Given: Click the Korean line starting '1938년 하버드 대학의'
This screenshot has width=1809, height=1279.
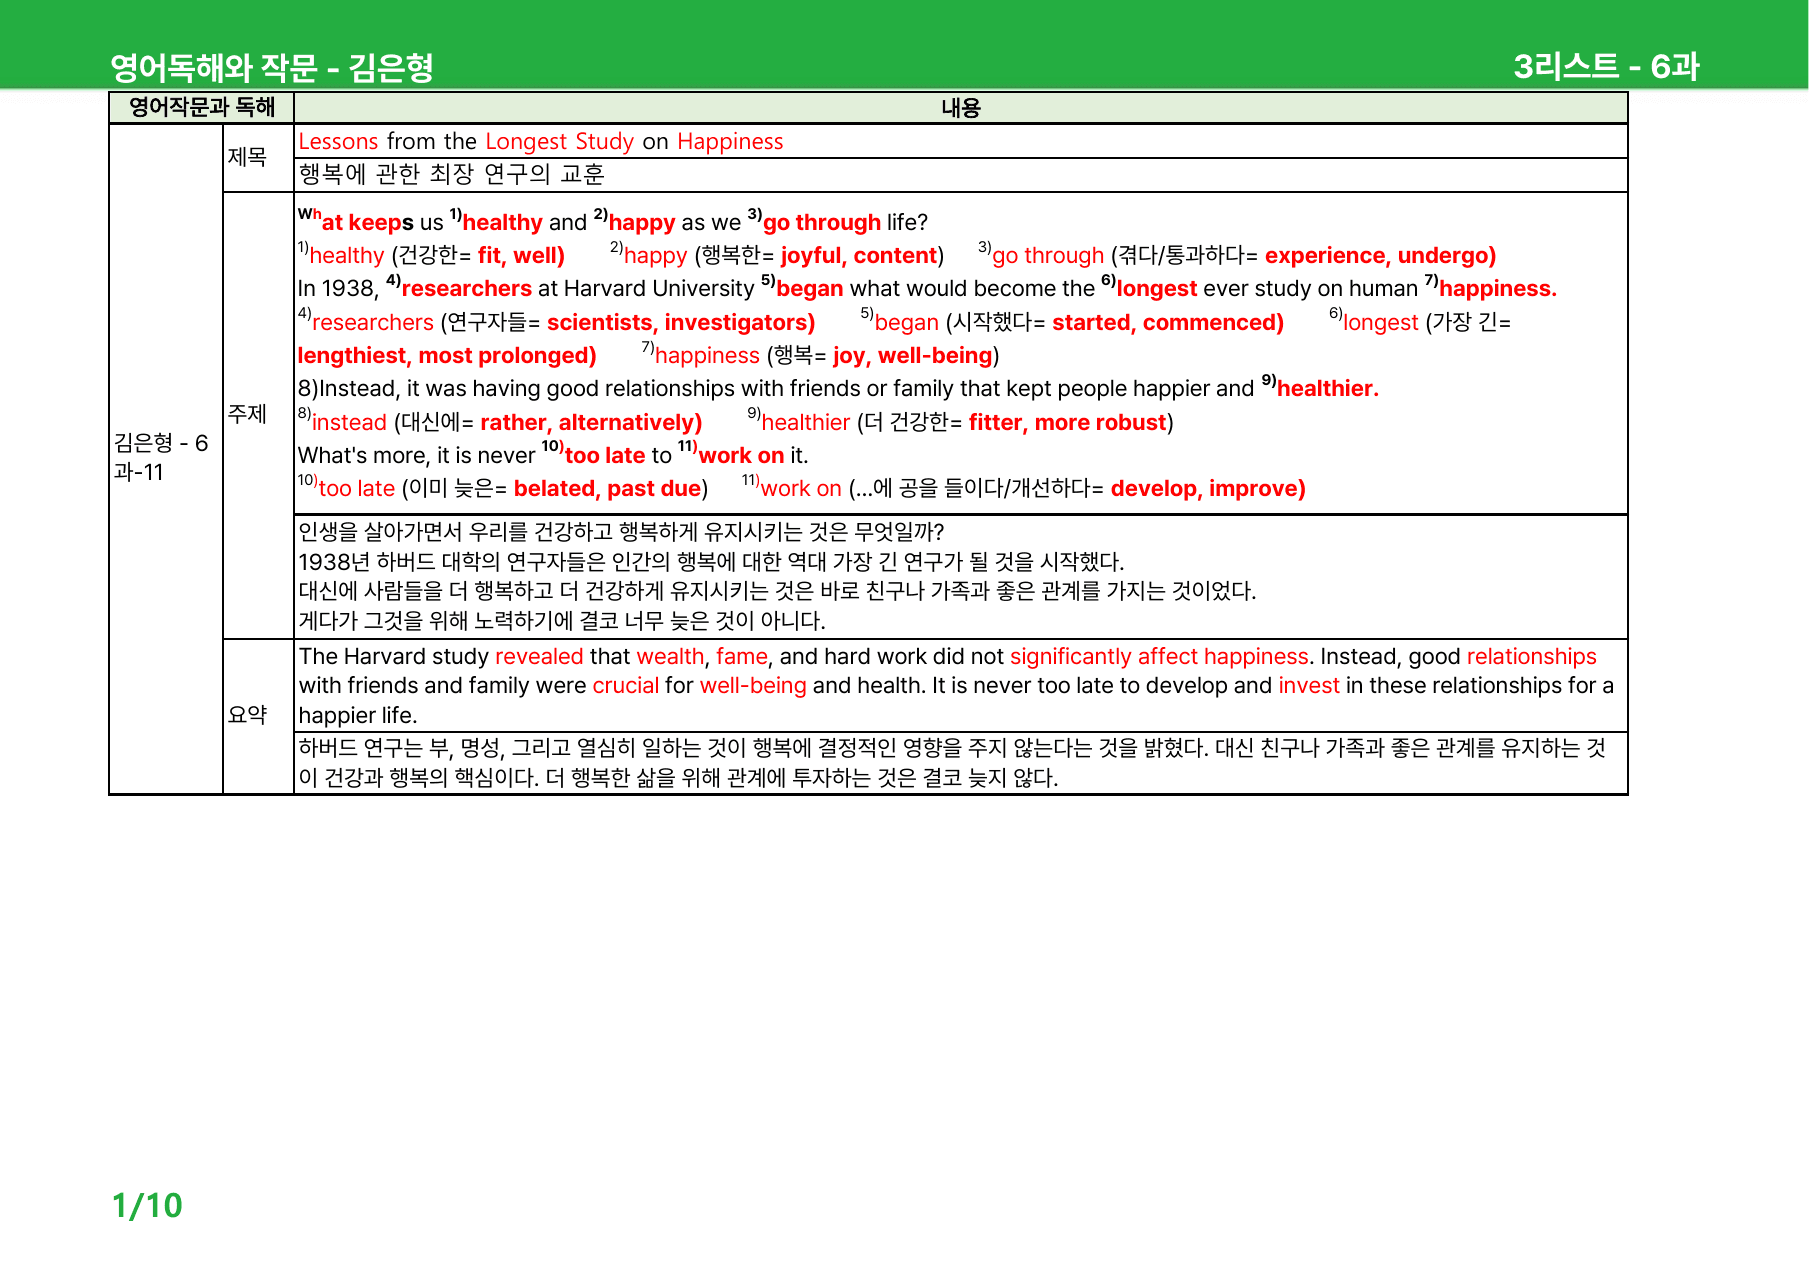Looking at the screenshot, I should [x=711, y=562].
